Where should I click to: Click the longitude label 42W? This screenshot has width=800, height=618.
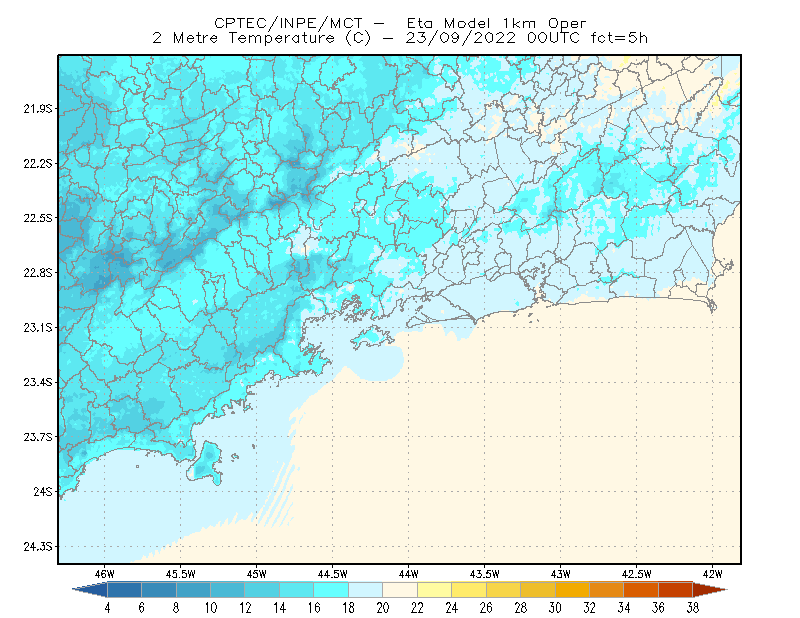712,574
